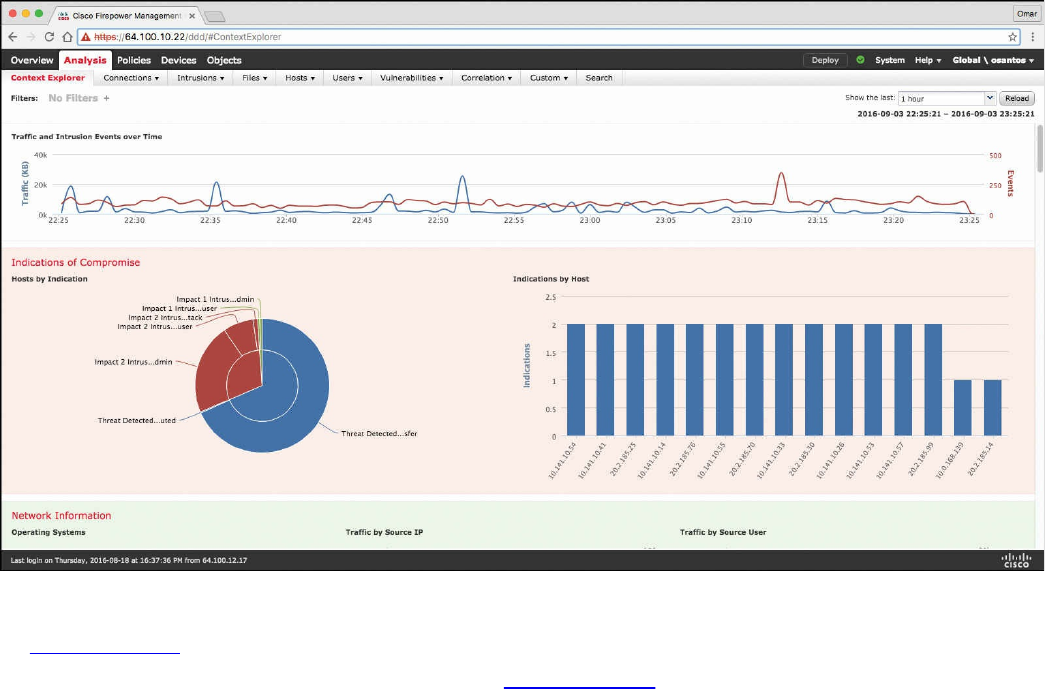Viewport: 1045px width, 689px height.
Task: Open the browser home icon
Action: [67, 37]
